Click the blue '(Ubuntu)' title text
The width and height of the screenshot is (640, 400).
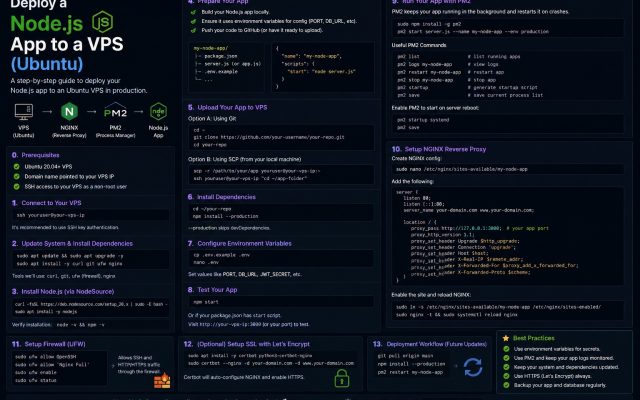(47, 64)
